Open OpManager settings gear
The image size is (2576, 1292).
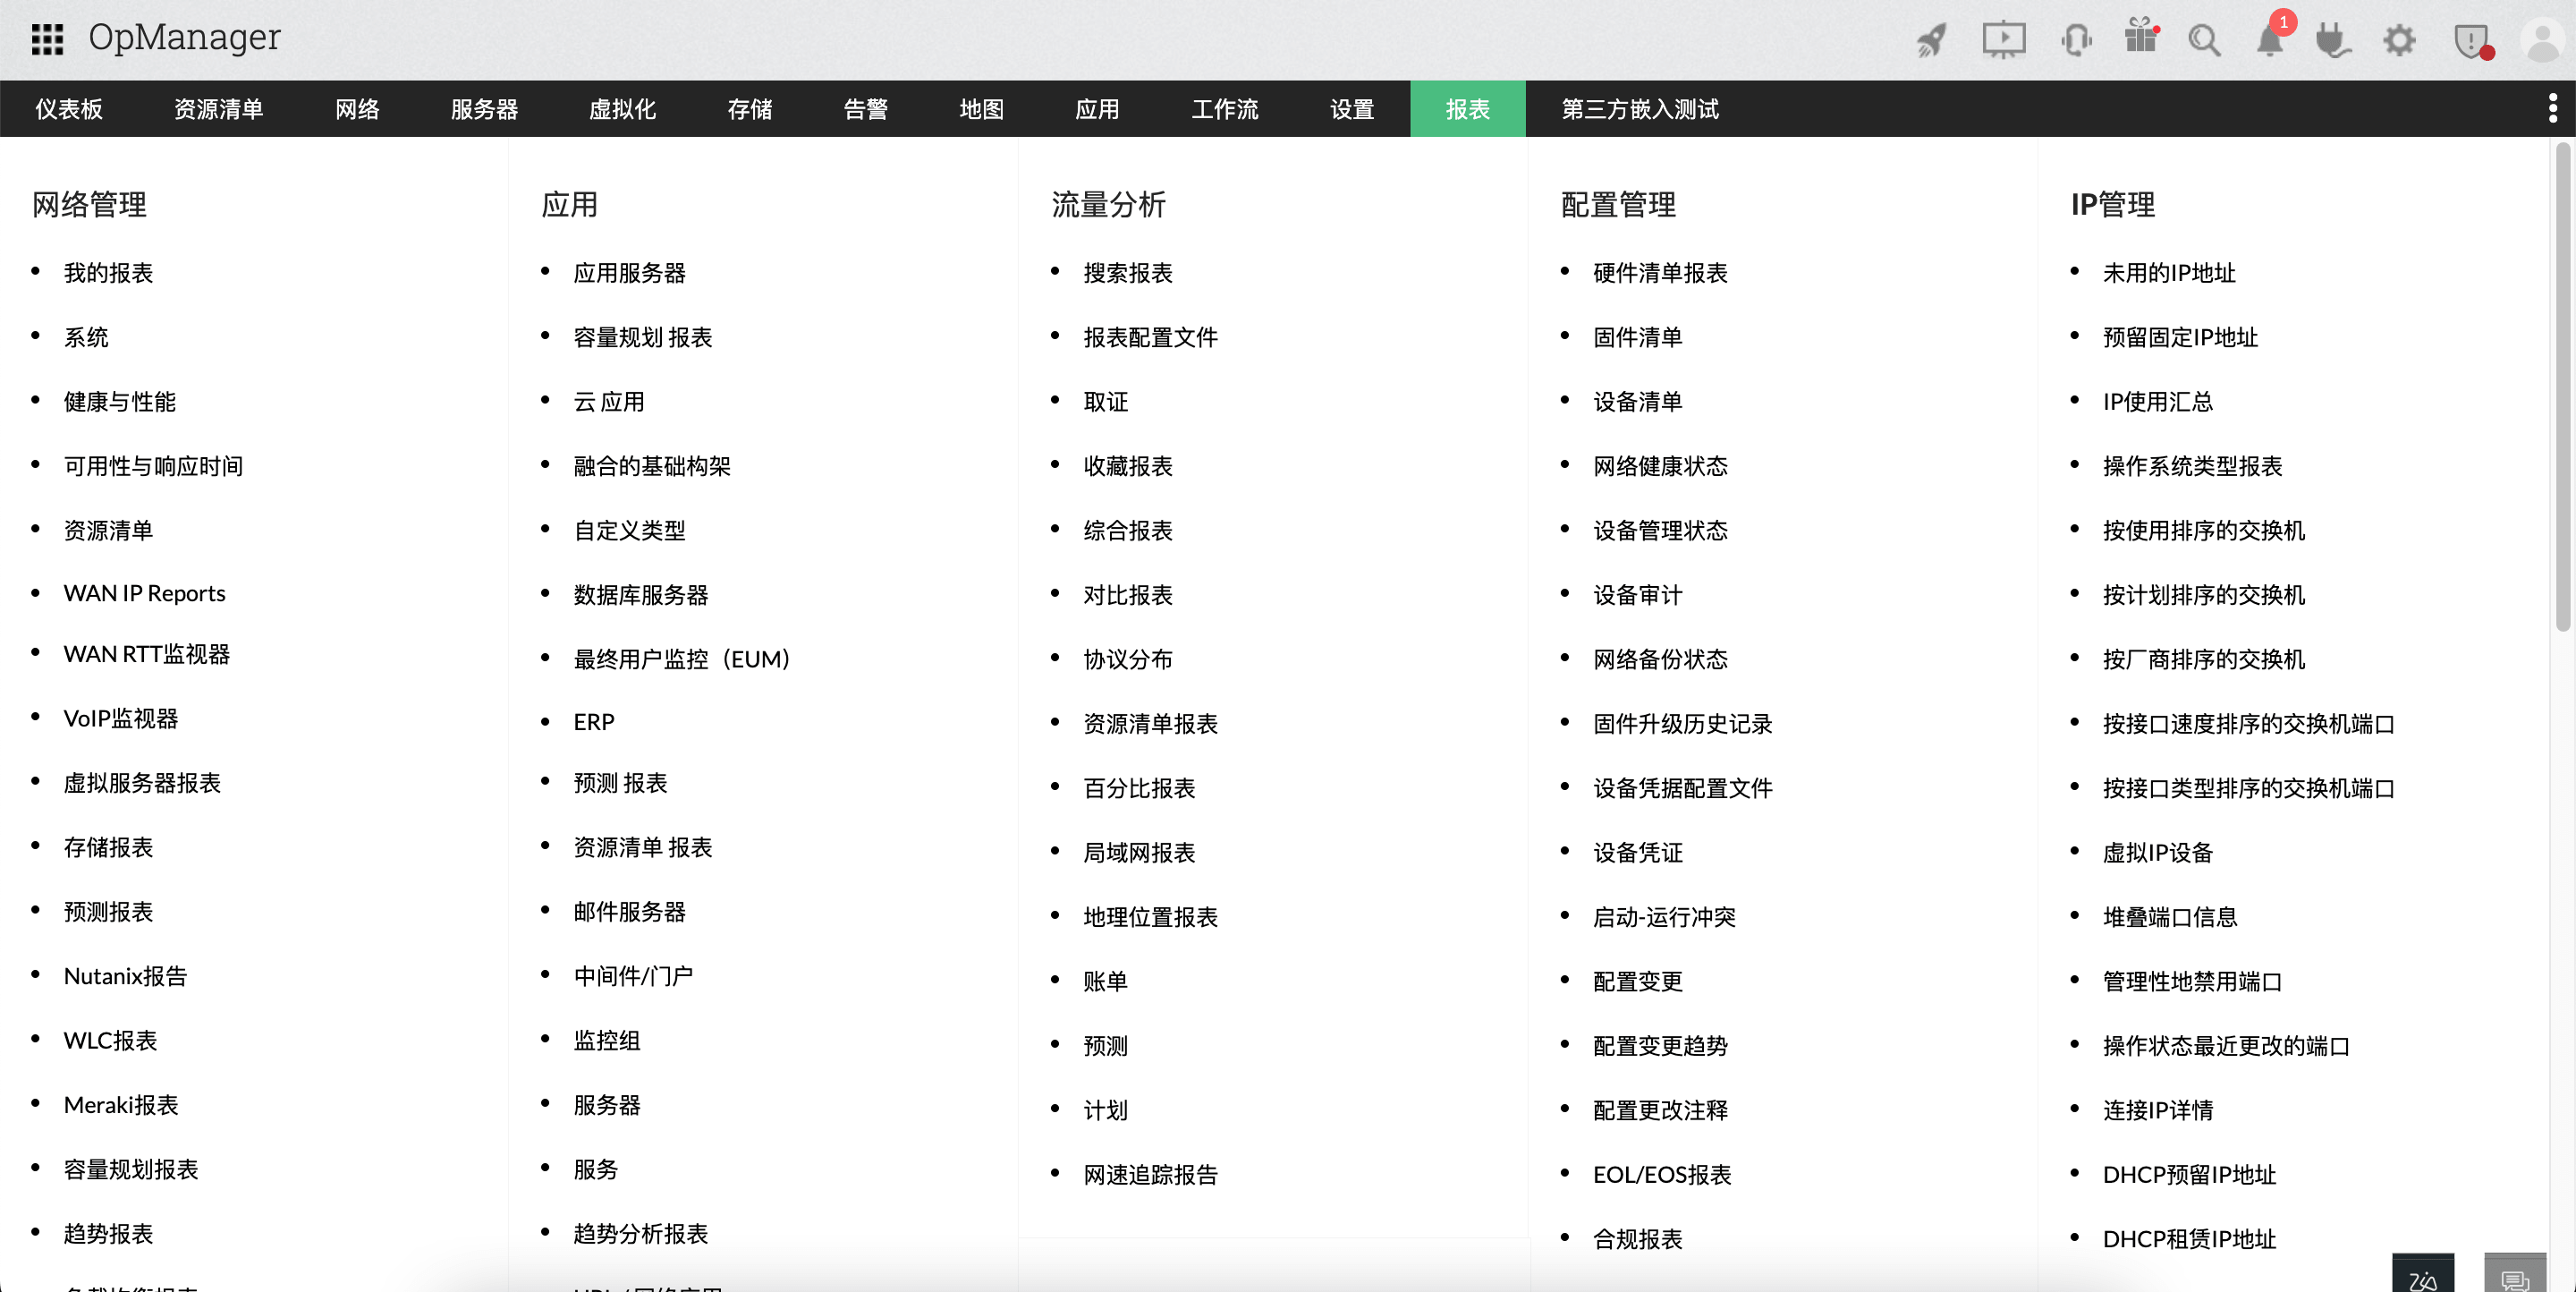pyautogui.click(x=2399, y=40)
